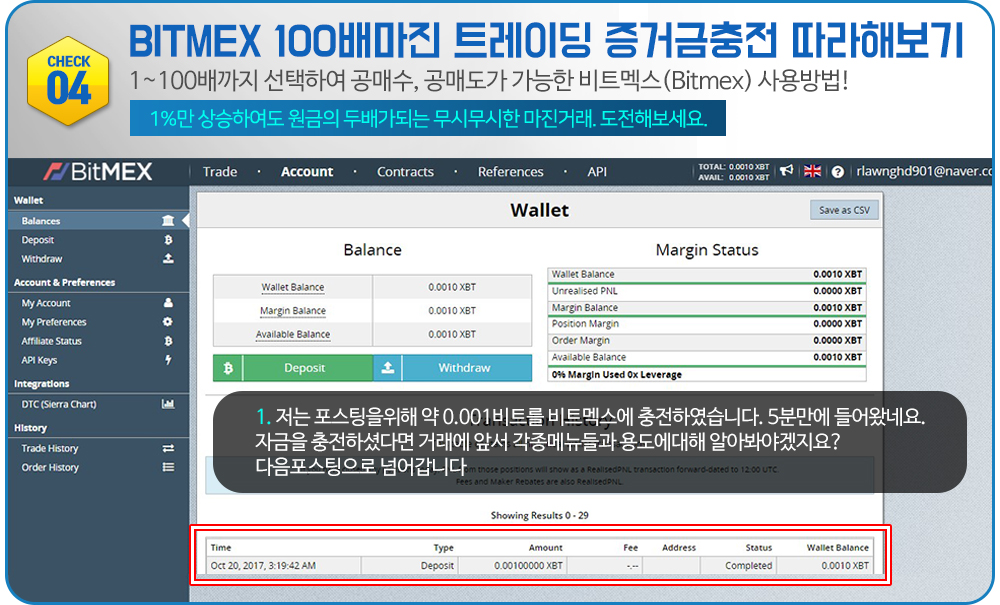Click the arrows icon beside Trade History
The height and width of the screenshot is (605, 1000).
[x=168, y=448]
